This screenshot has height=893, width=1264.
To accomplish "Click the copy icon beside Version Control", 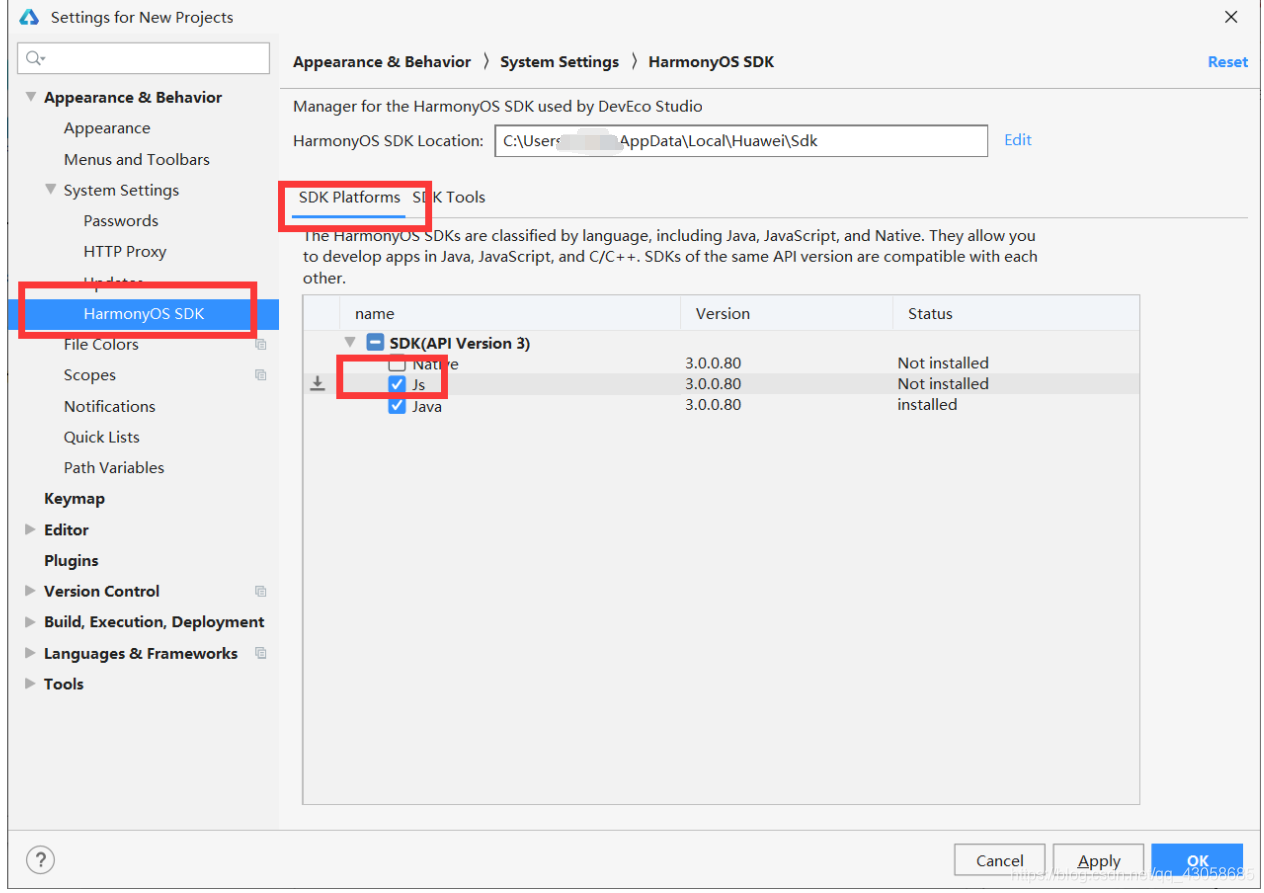I will [261, 591].
